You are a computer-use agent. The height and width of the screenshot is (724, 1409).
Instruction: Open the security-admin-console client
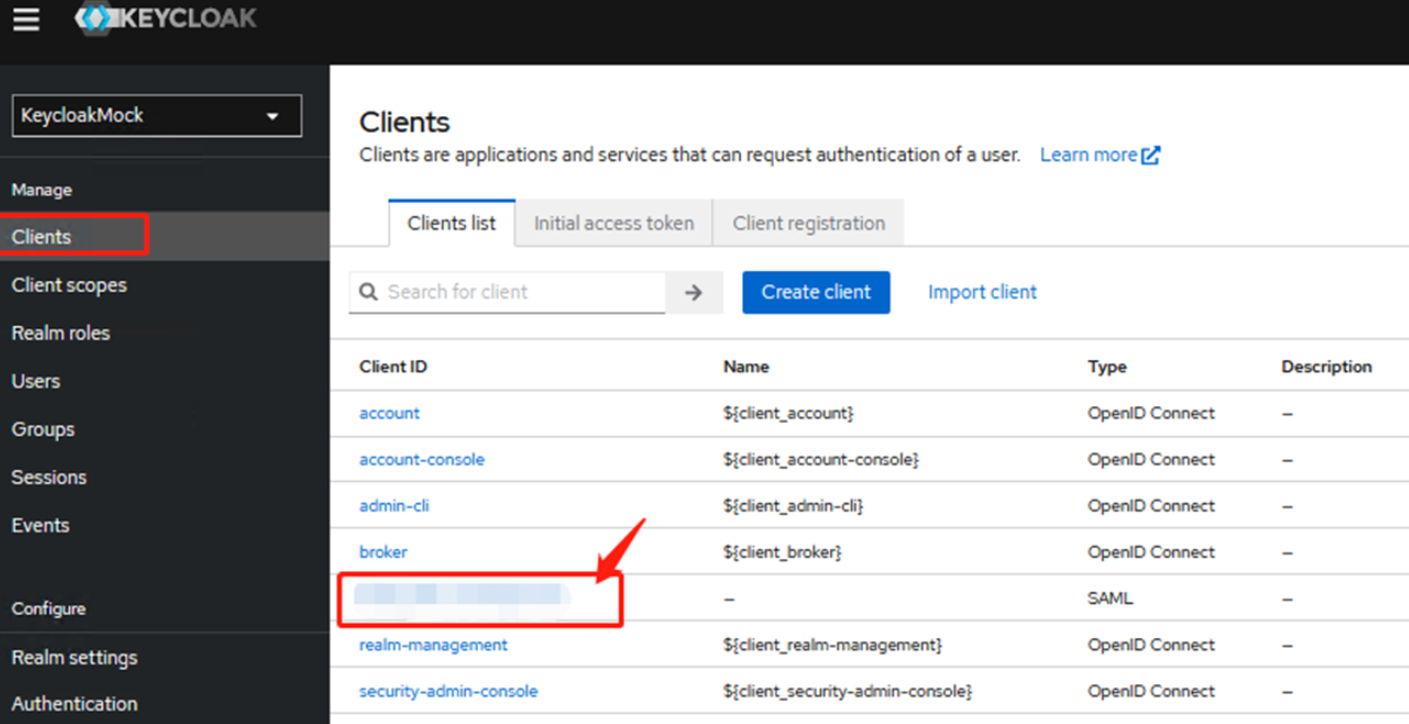coord(448,691)
